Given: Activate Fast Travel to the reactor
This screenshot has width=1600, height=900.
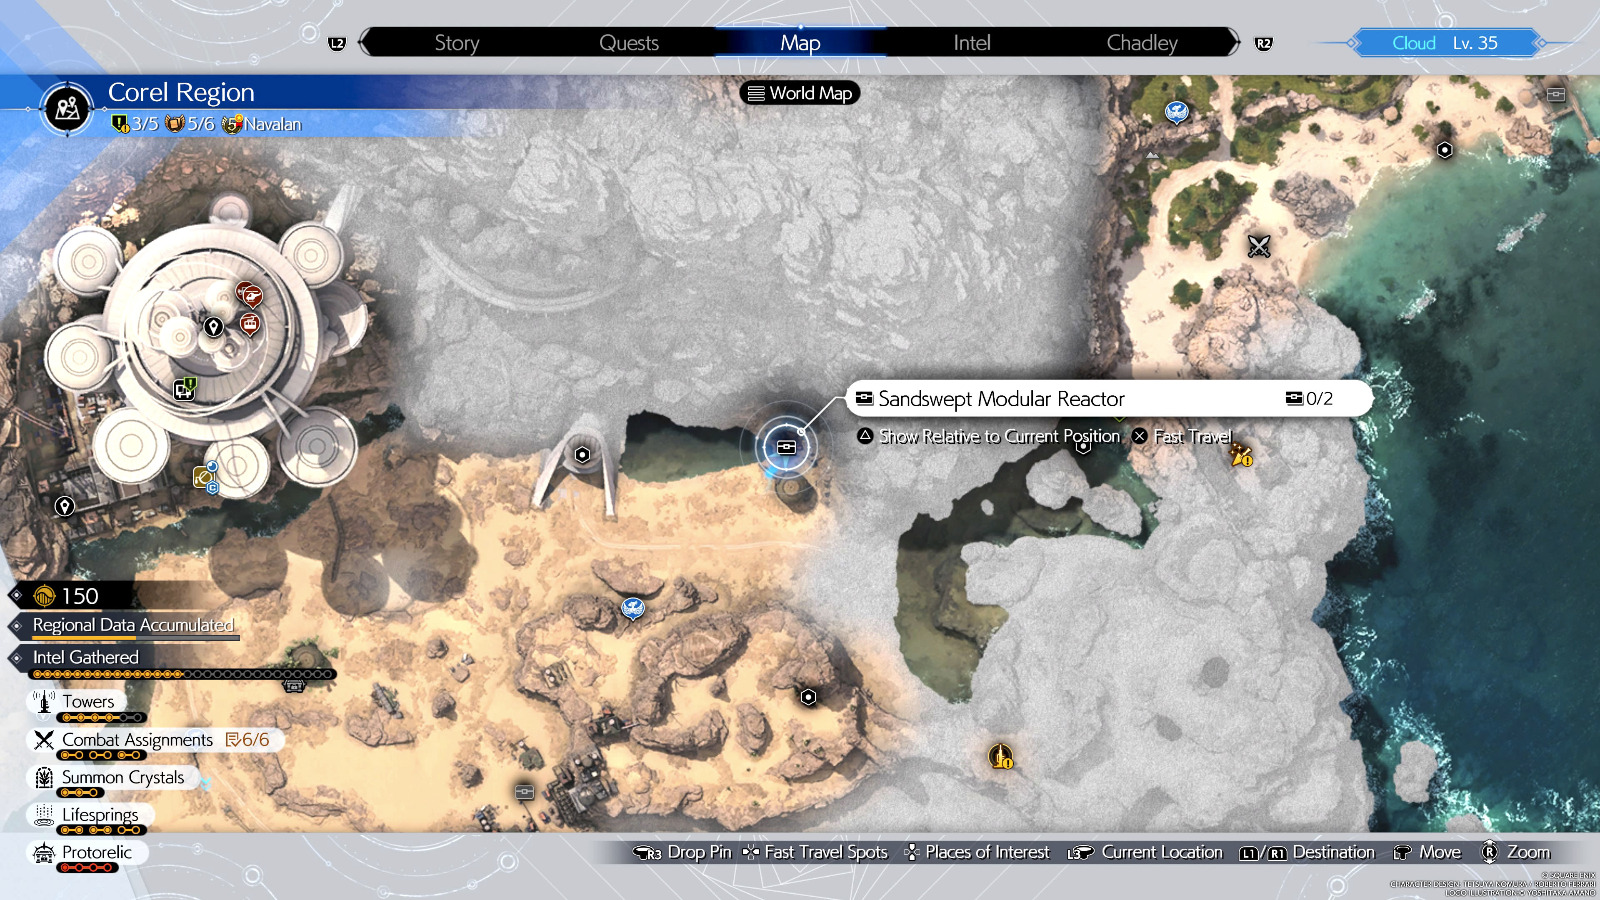Looking at the screenshot, I should coord(1192,436).
